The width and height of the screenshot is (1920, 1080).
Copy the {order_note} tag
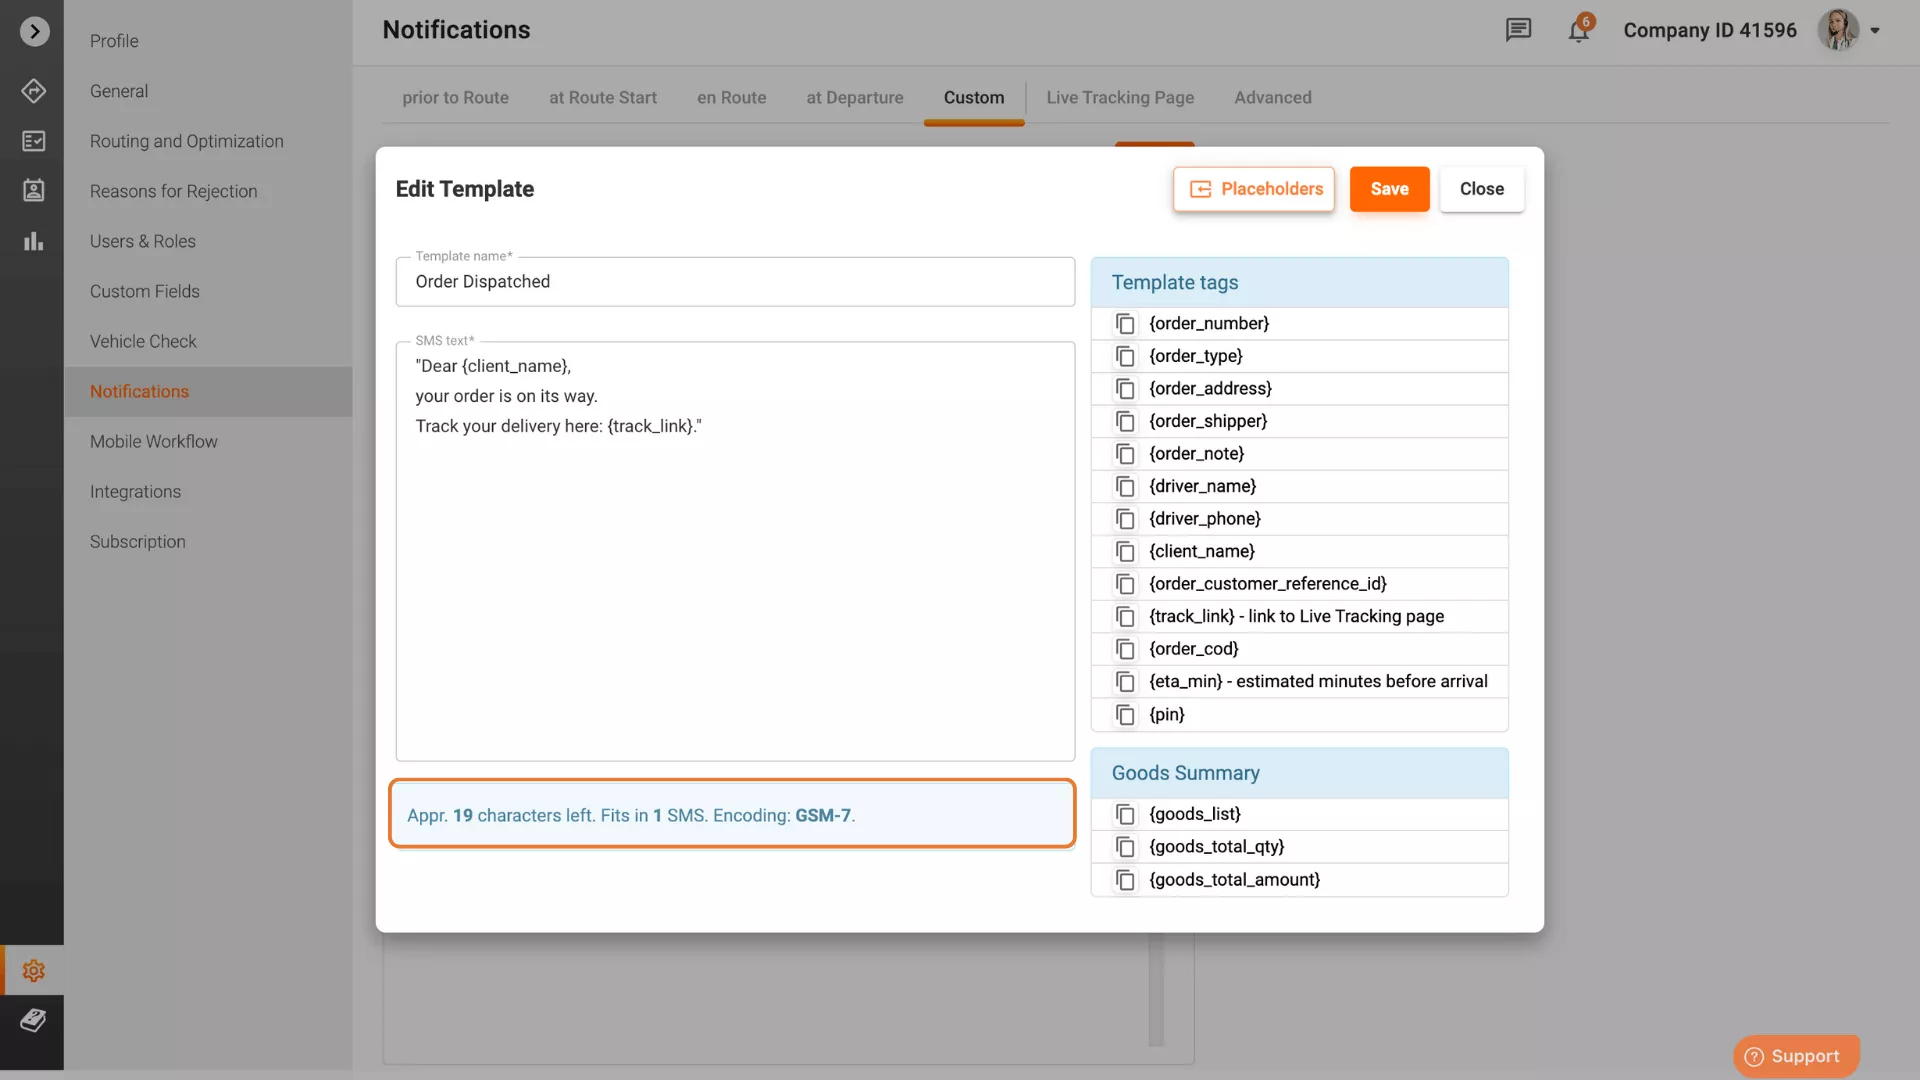(1125, 454)
